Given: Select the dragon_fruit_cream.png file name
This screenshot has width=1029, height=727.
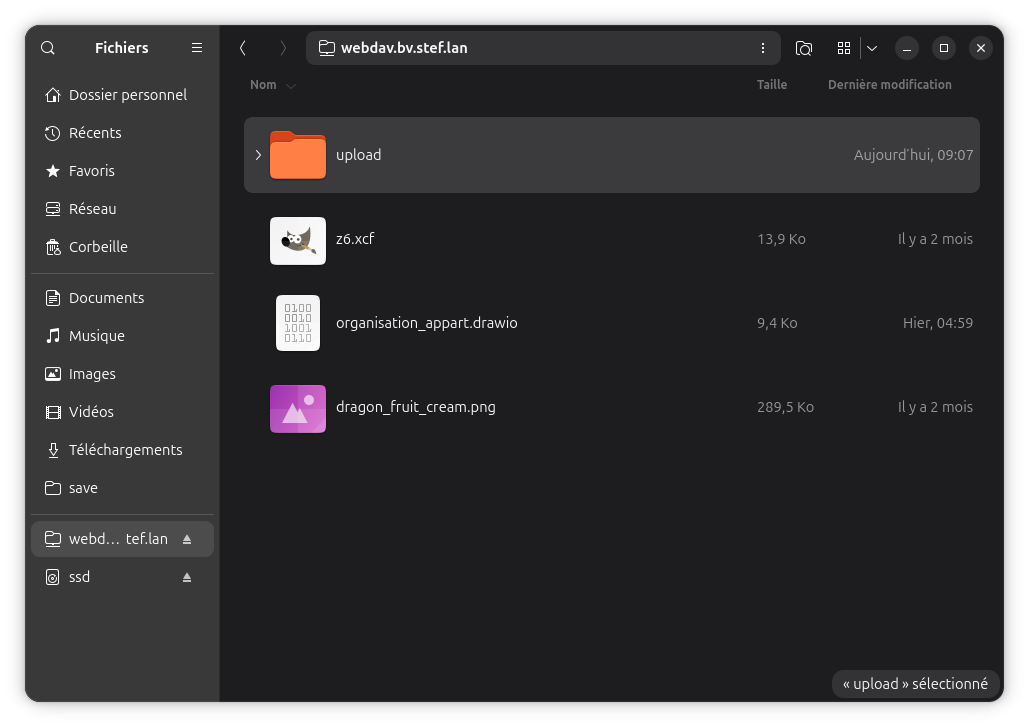Looking at the screenshot, I should (x=415, y=407).
